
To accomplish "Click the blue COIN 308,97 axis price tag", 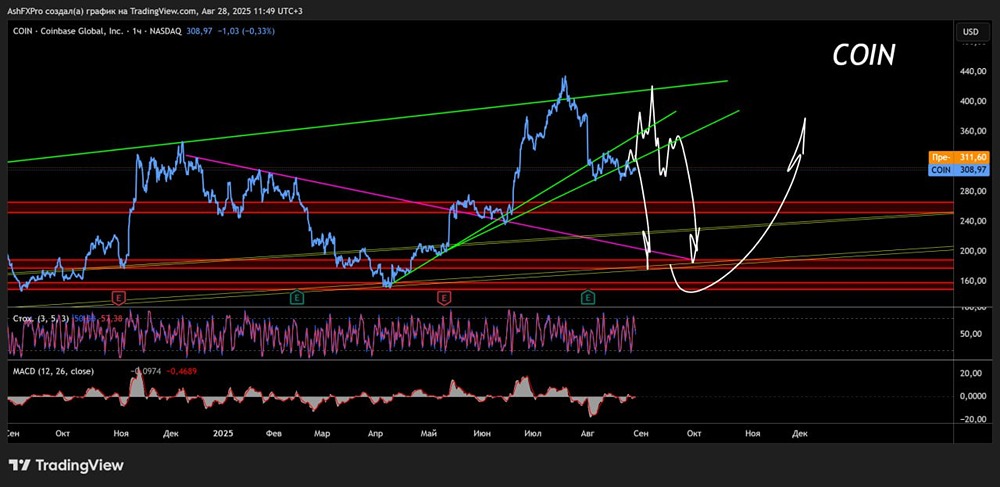I will click(x=958, y=169).
